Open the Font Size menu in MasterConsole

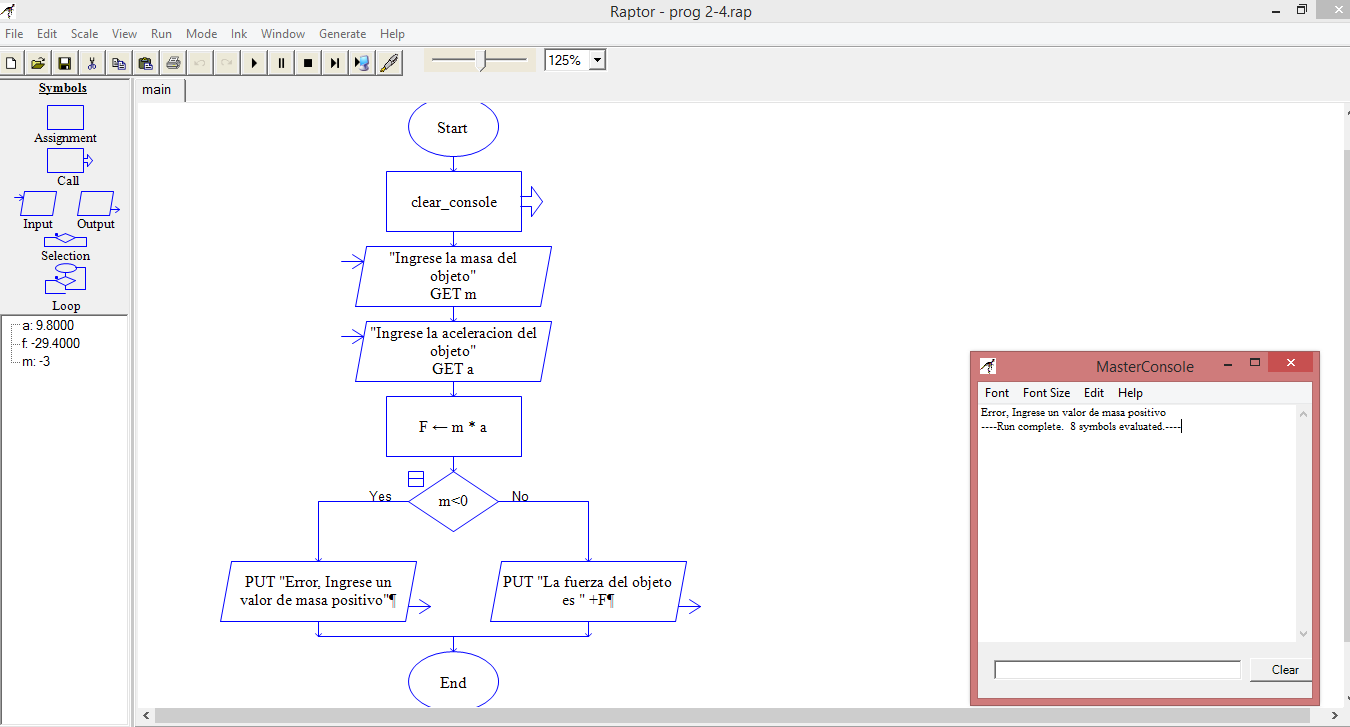point(1046,392)
